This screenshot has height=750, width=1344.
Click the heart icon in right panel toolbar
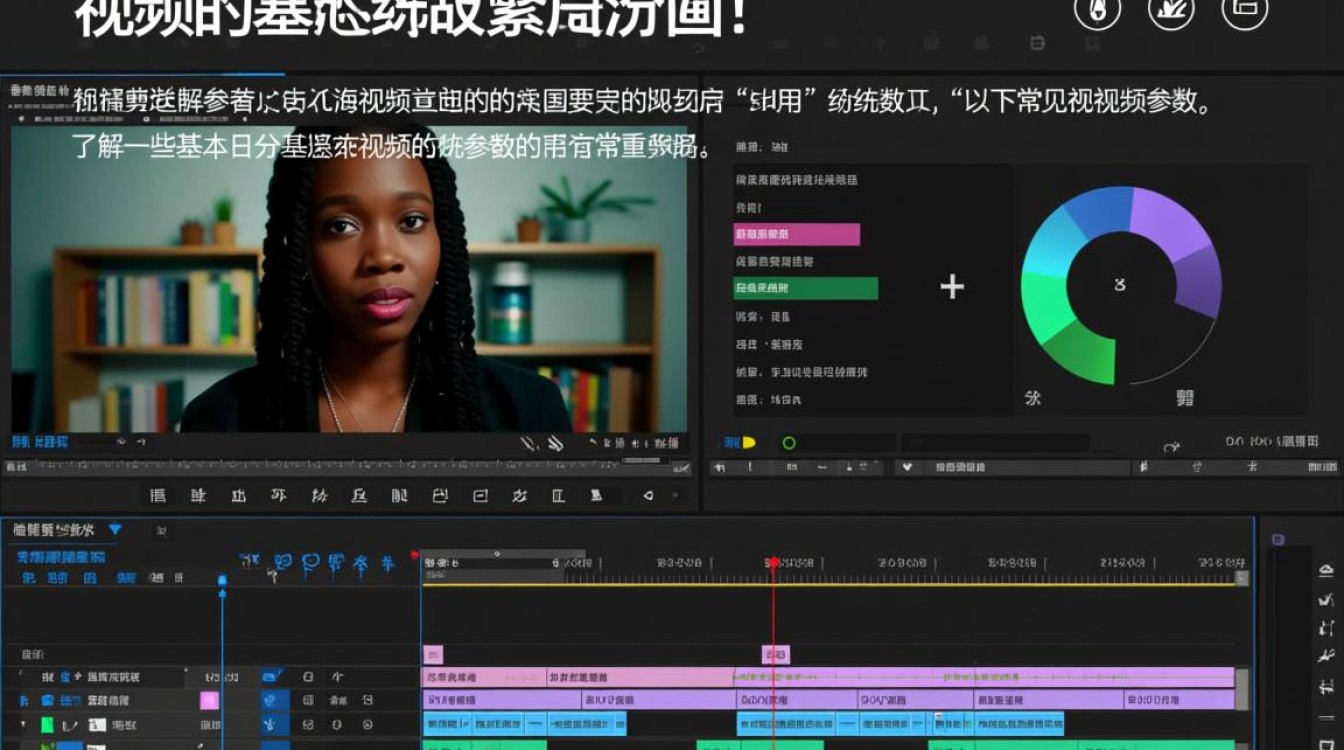[x=907, y=467]
